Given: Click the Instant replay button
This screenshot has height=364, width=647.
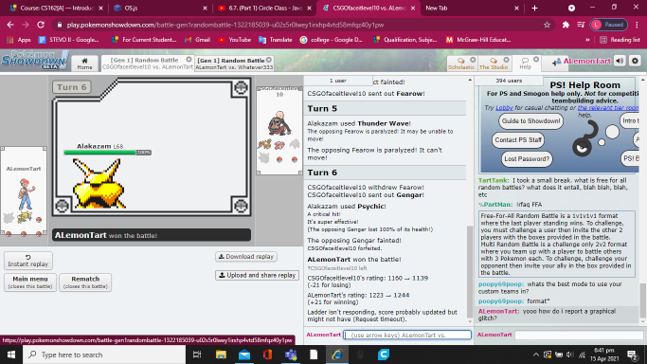Looking at the screenshot, I should [28, 260].
